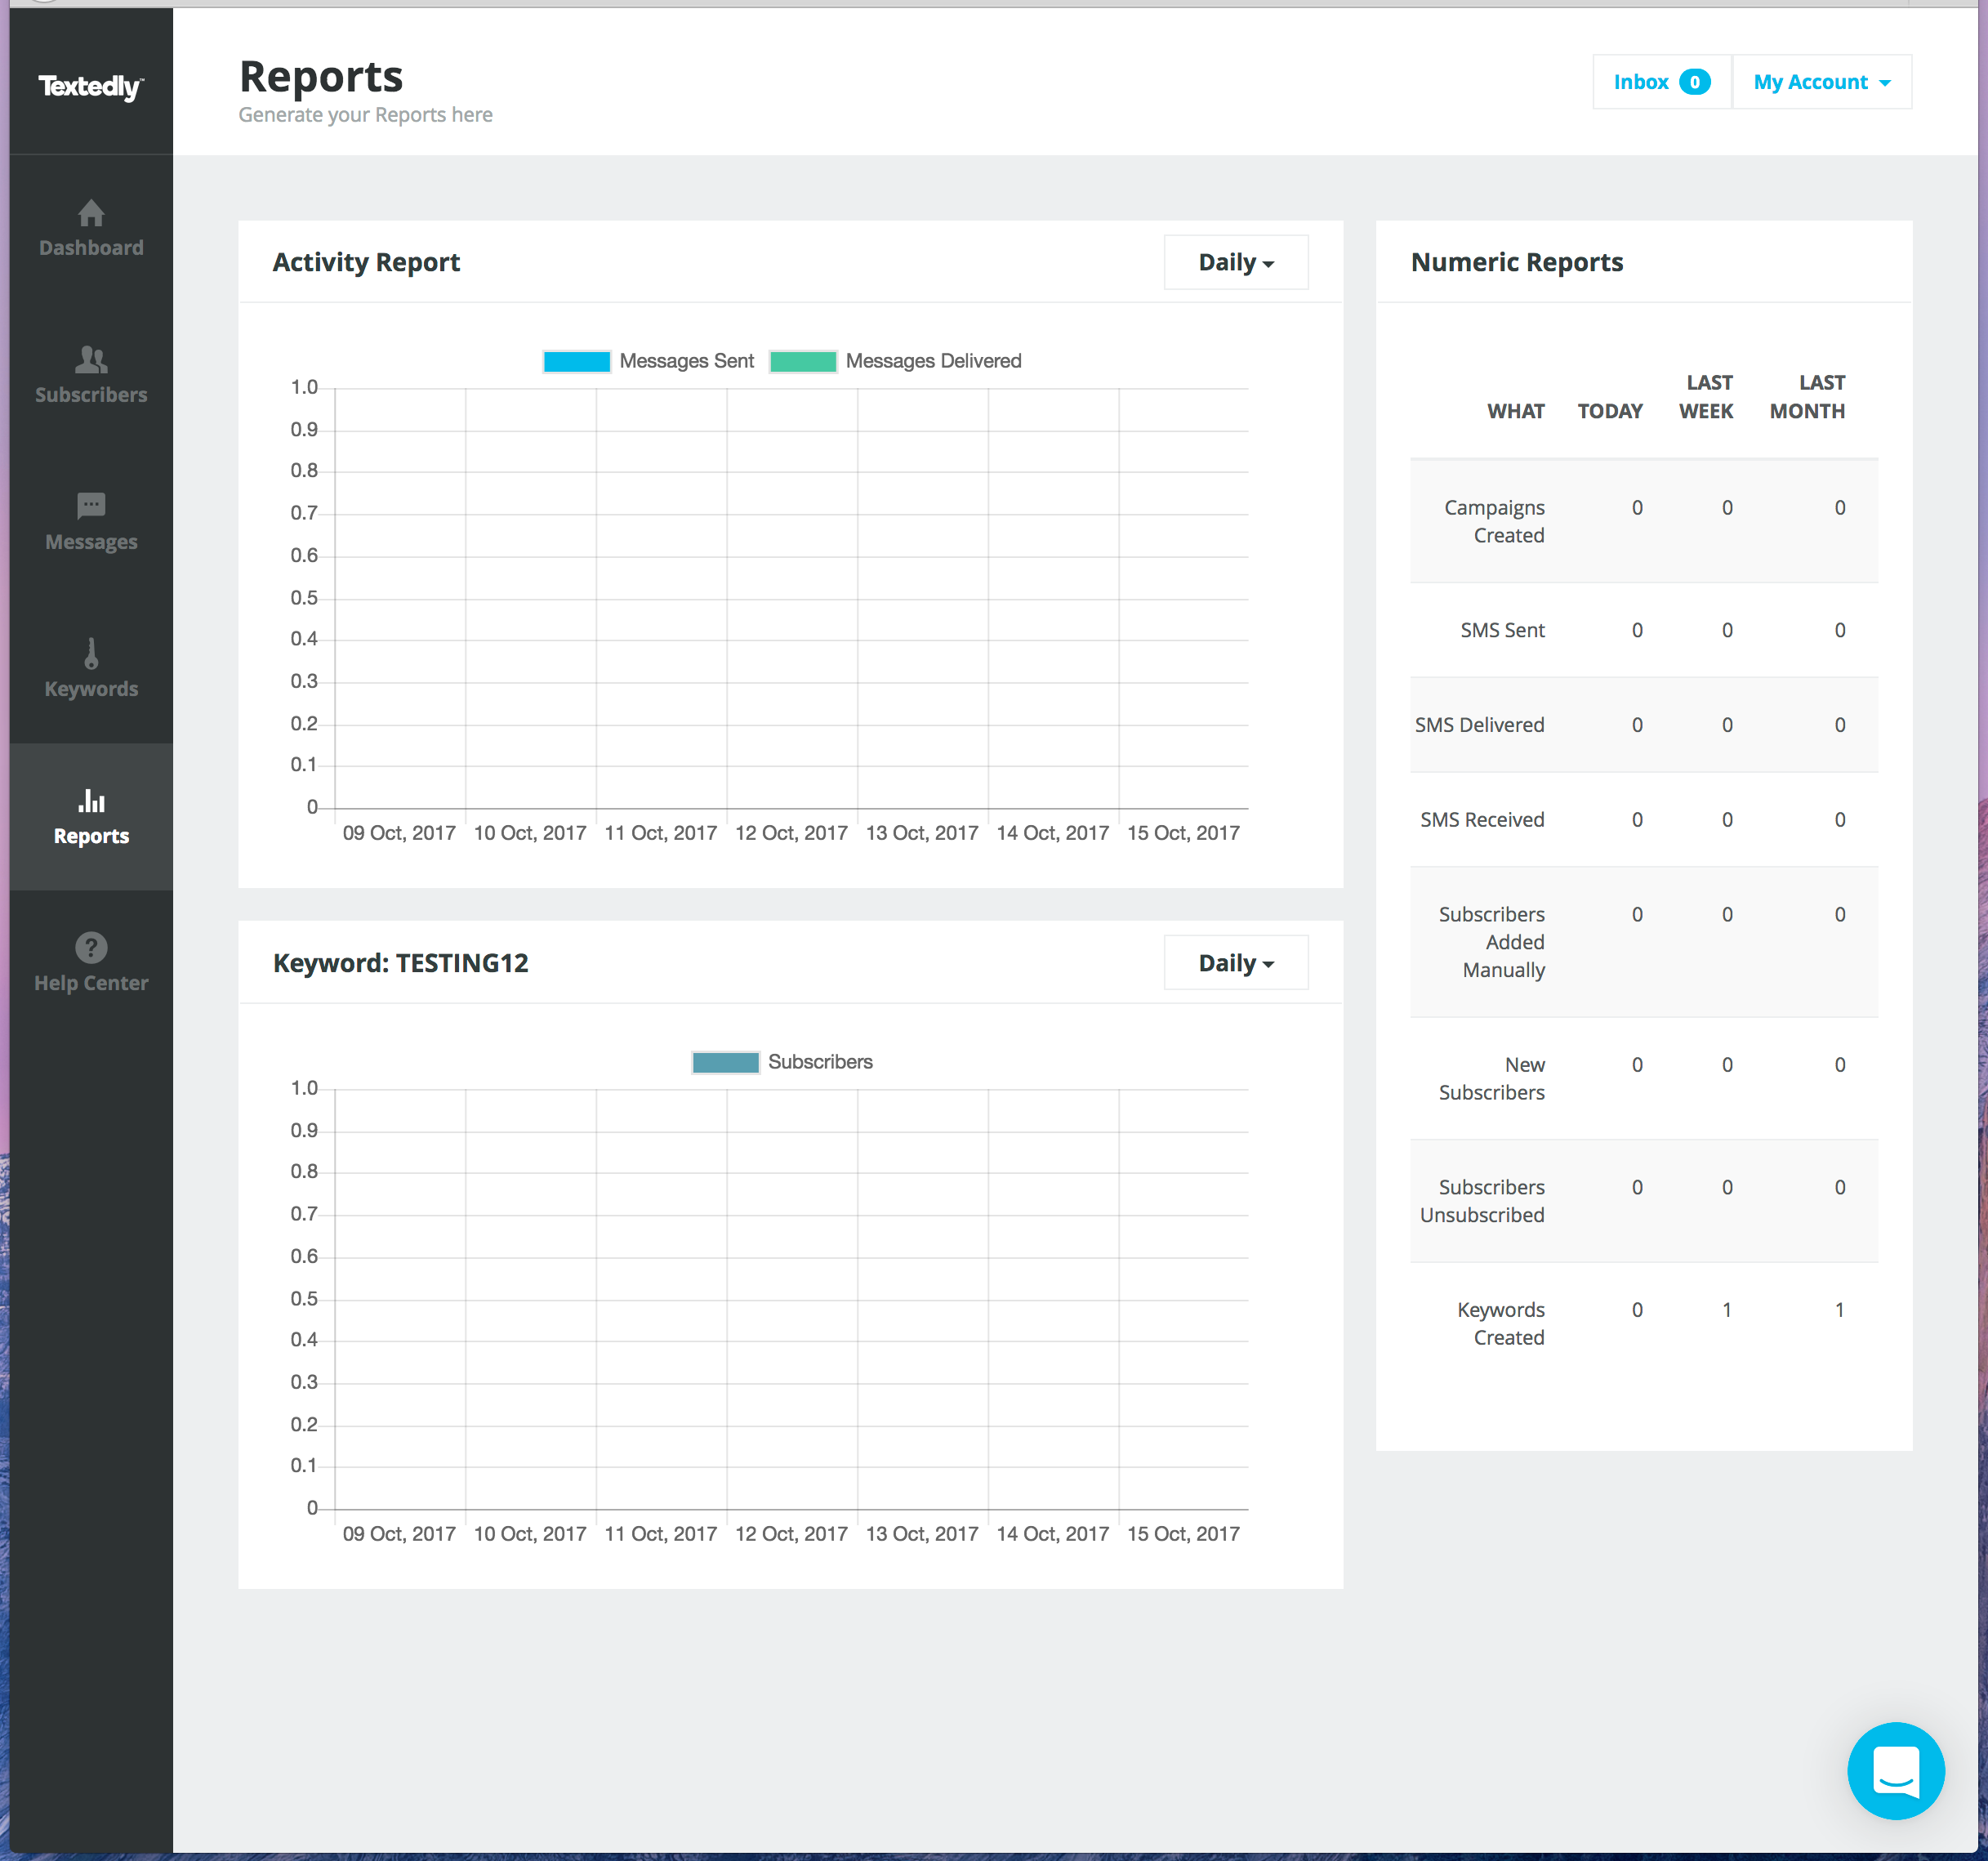Viewport: 1988px width, 1861px height.
Task: Click the Inbox count badge
Action: [x=1694, y=82]
